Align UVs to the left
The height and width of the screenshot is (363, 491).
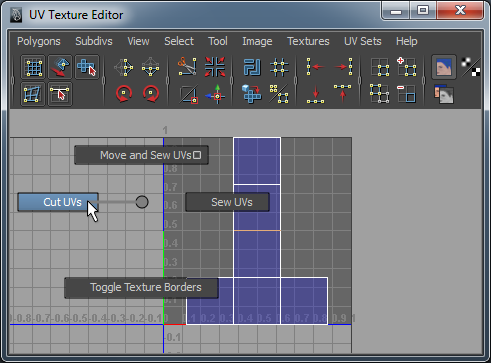315,66
